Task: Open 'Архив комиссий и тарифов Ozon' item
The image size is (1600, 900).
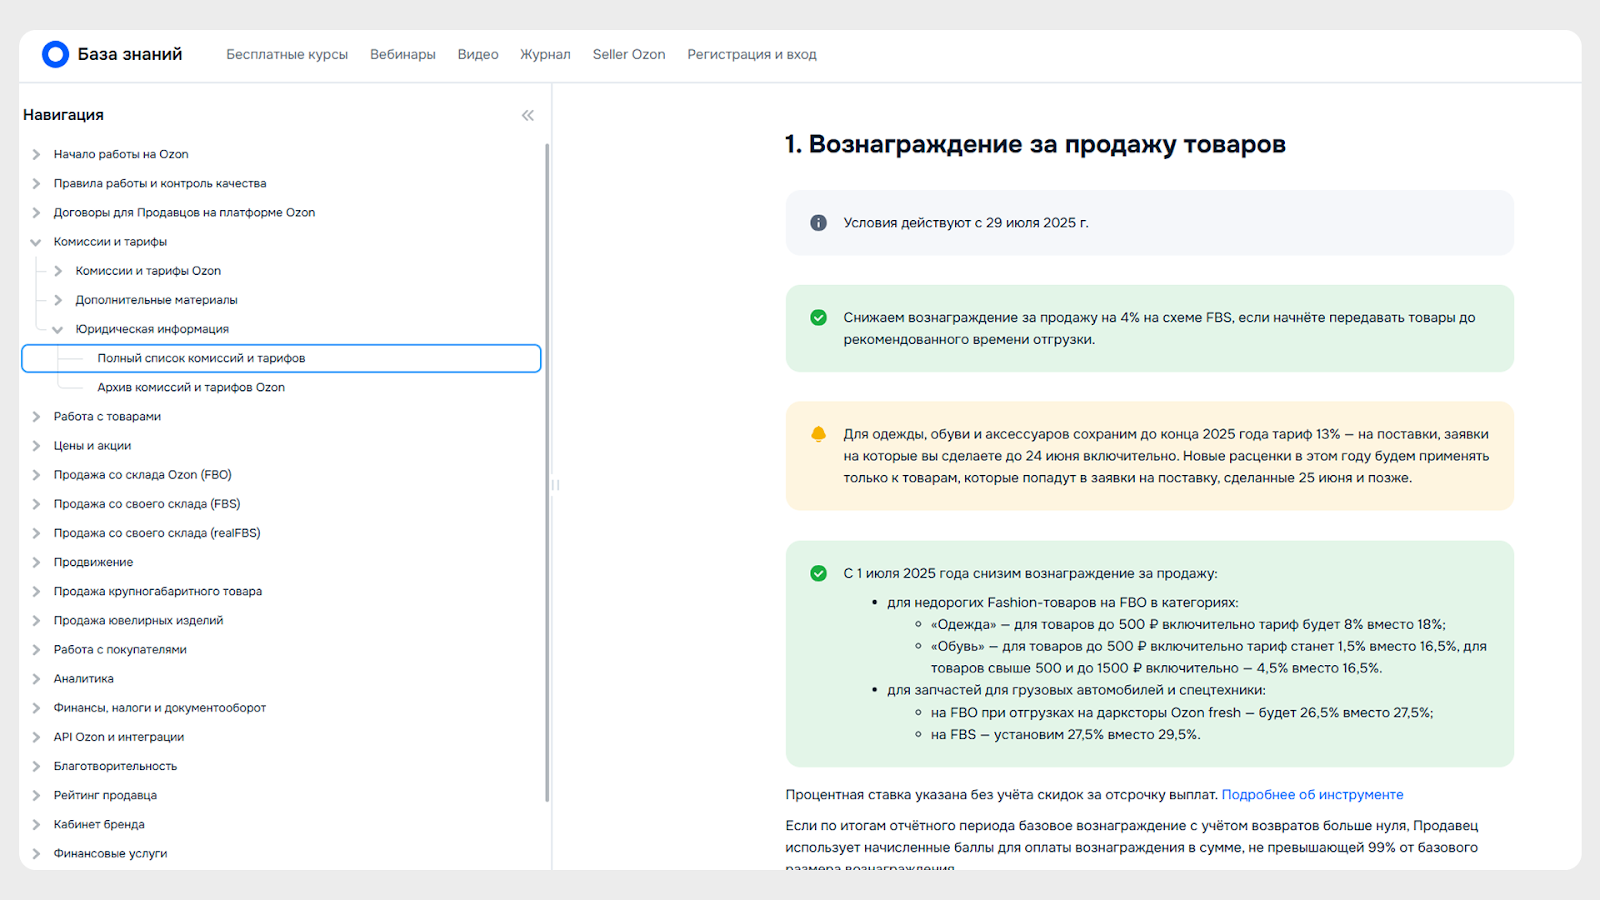Action: coord(191,387)
